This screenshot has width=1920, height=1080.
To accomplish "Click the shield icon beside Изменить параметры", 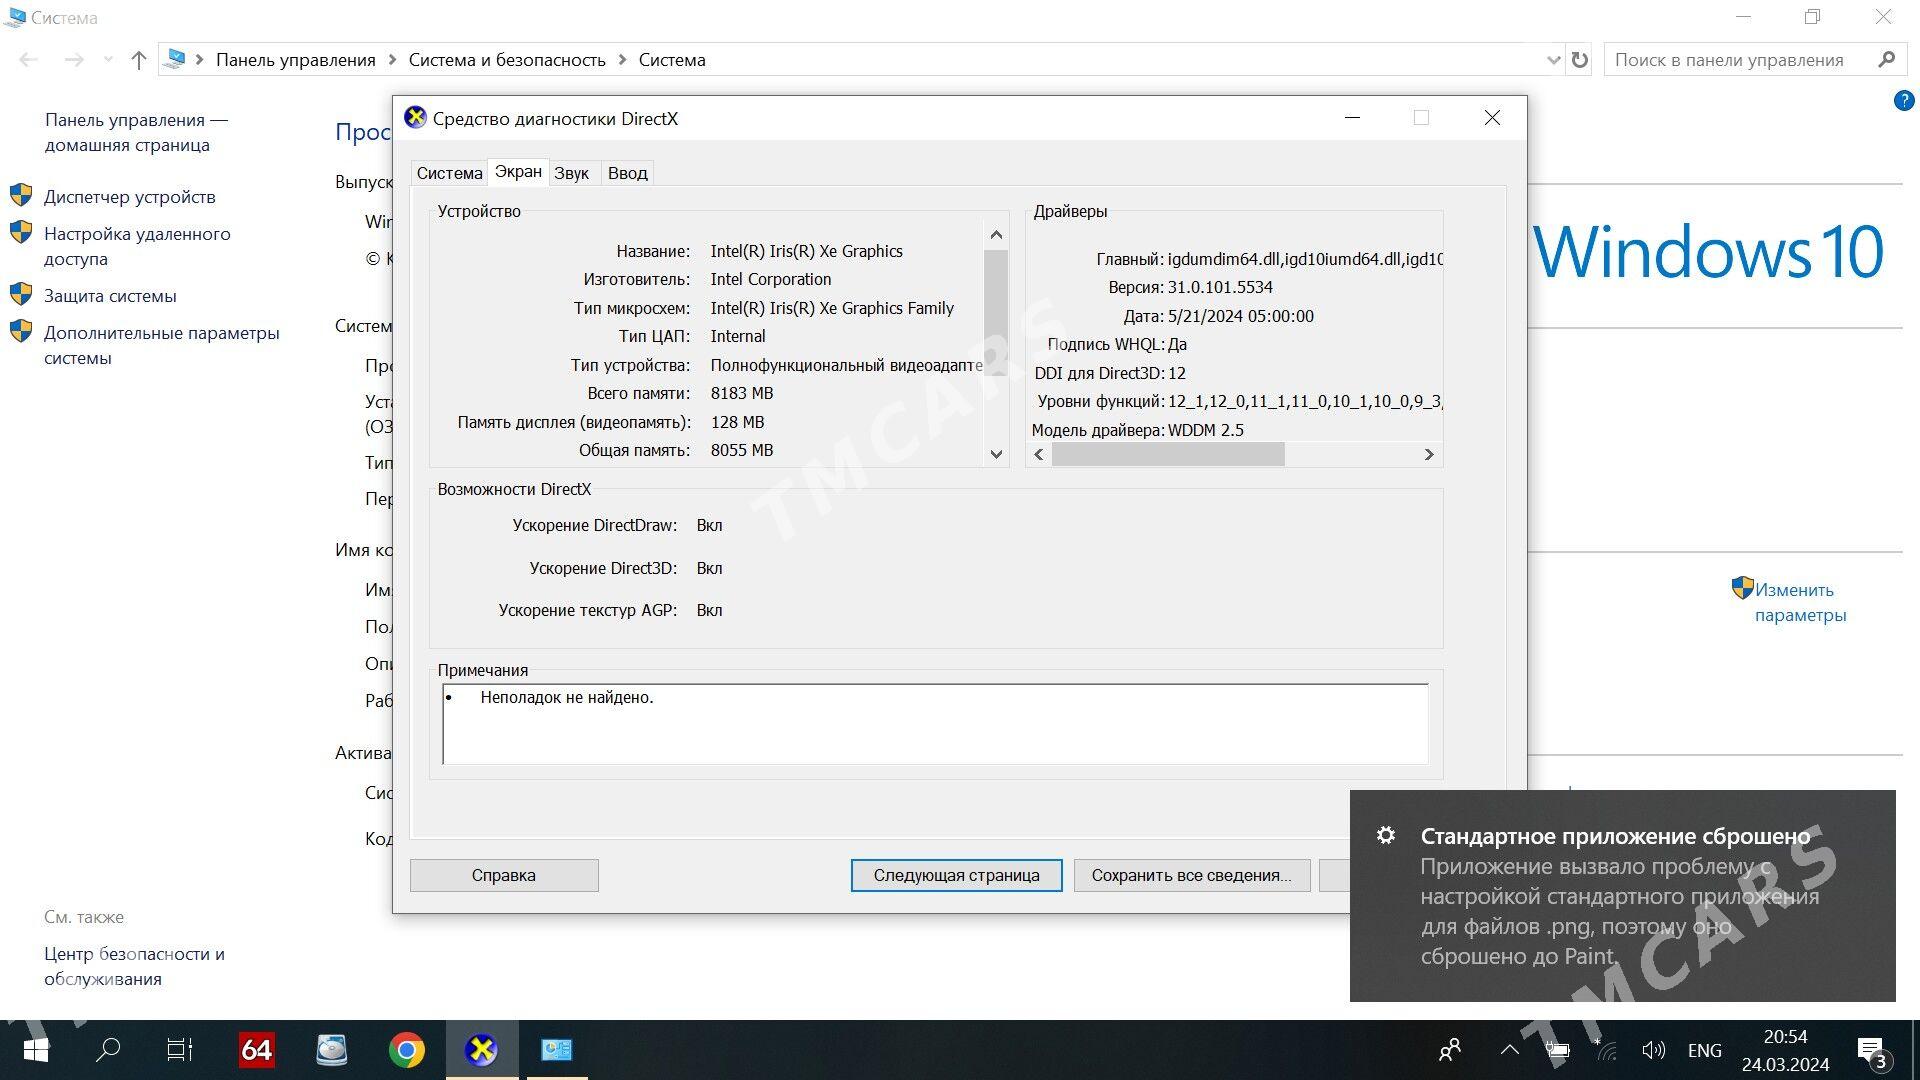I will (1742, 588).
